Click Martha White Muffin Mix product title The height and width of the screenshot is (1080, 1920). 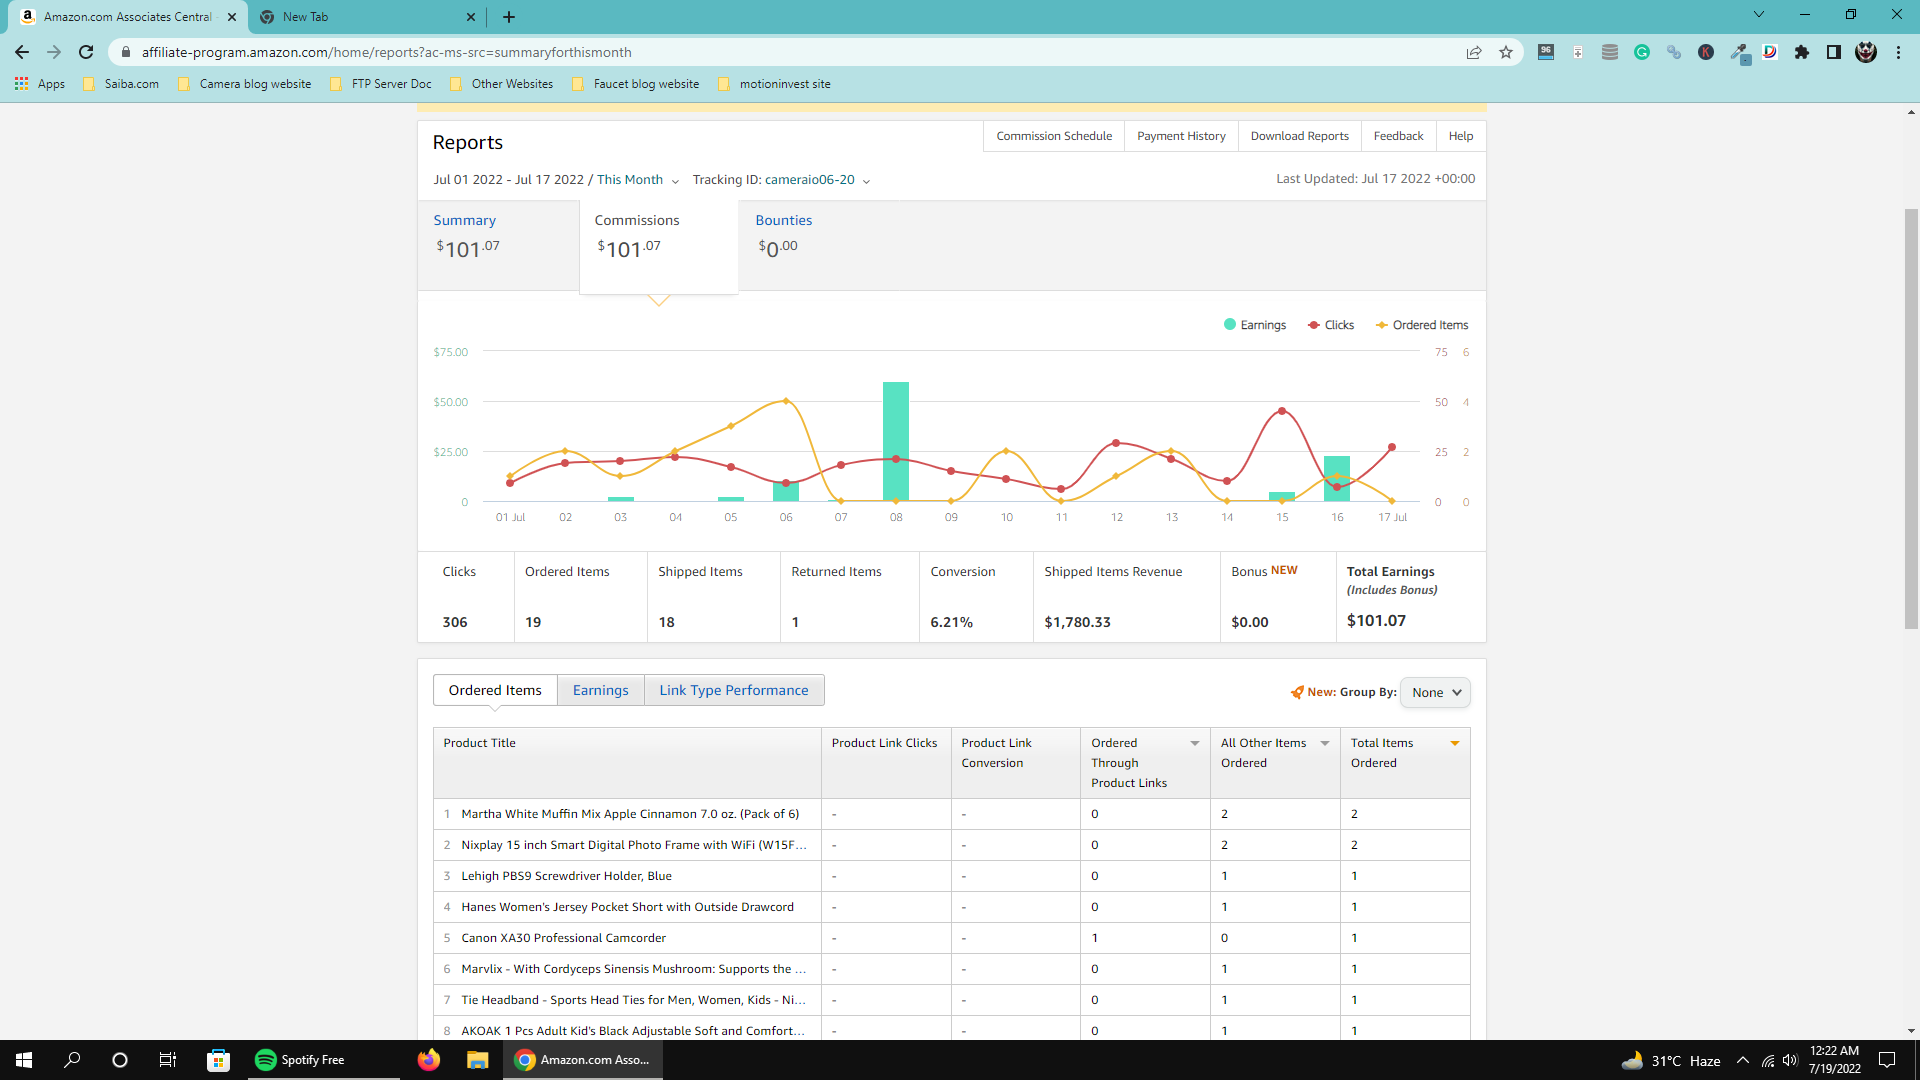coord(630,814)
